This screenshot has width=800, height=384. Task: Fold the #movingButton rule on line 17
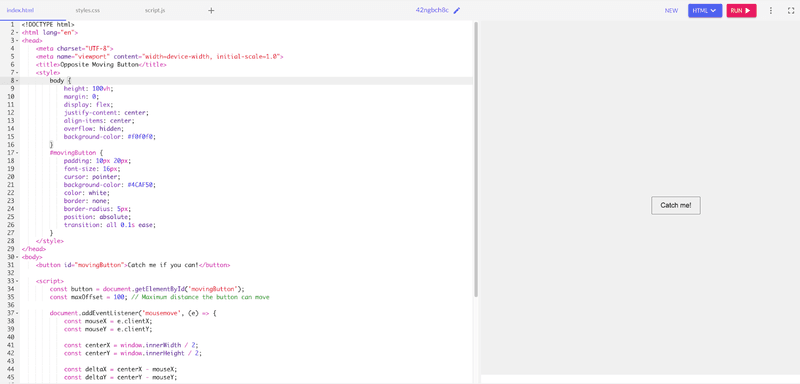[17, 152]
